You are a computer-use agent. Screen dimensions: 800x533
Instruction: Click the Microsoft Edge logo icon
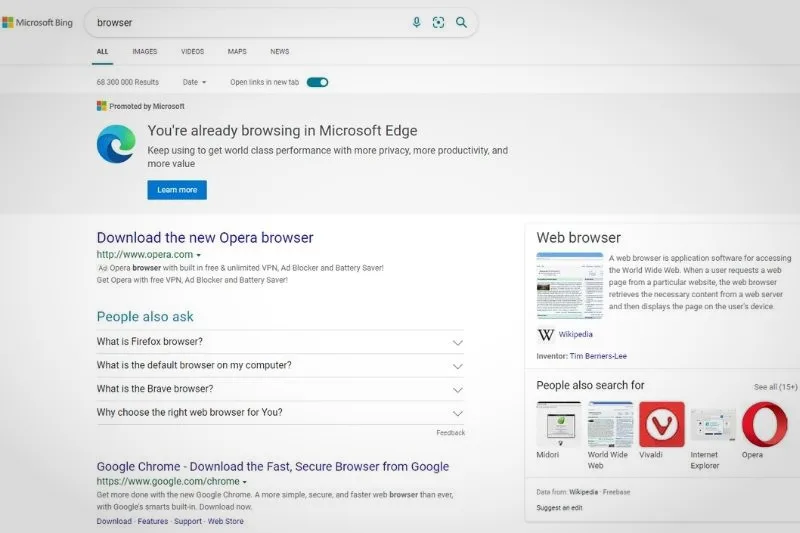point(116,144)
